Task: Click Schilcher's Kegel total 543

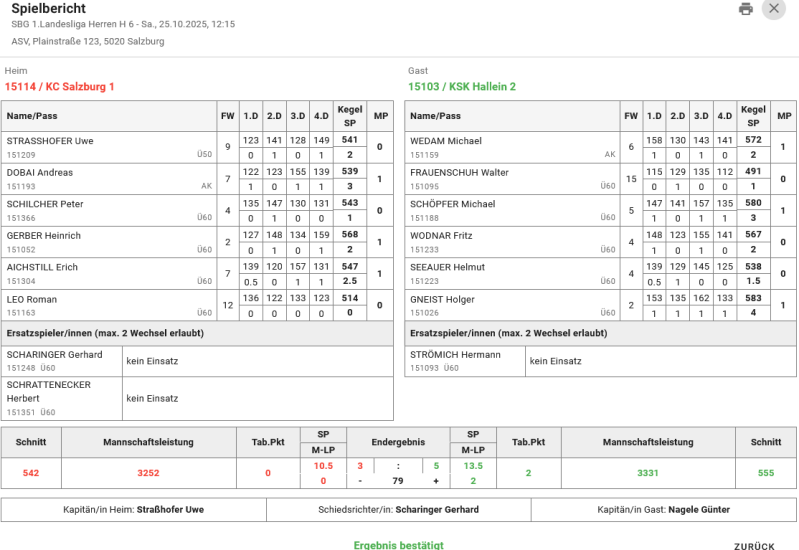Action: 350,203
